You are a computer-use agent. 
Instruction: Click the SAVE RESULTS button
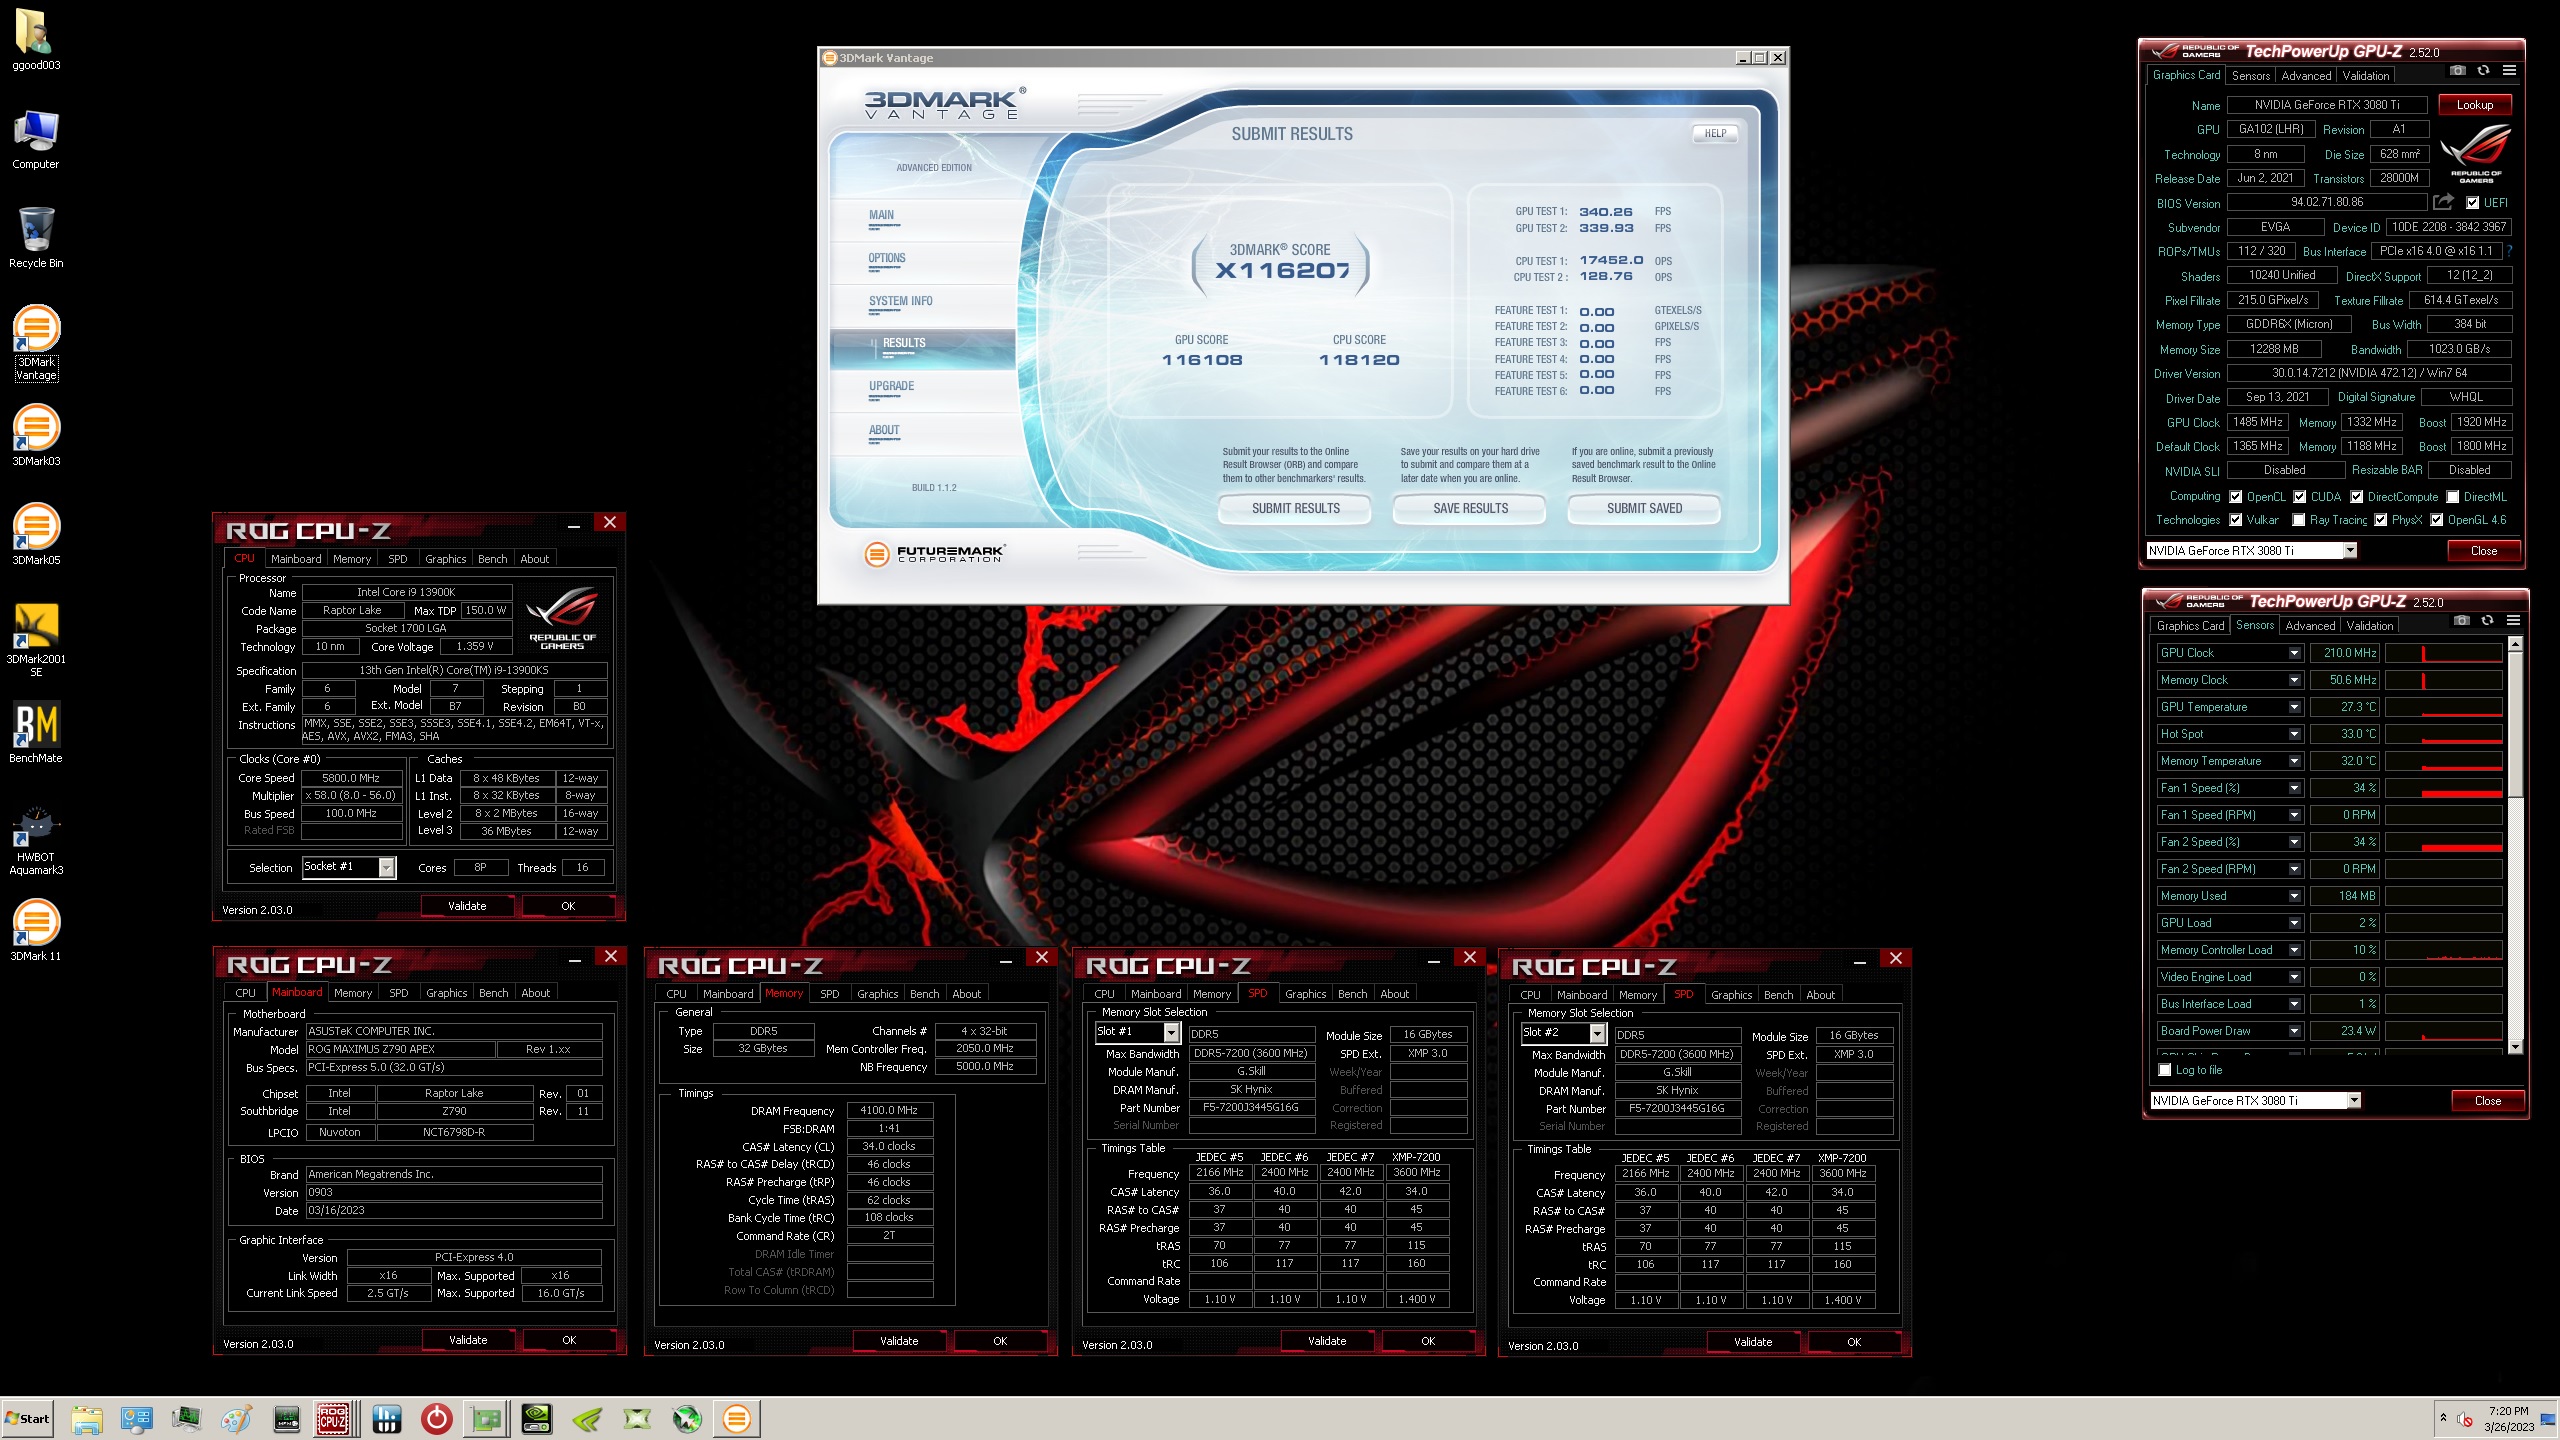pyautogui.click(x=1470, y=508)
